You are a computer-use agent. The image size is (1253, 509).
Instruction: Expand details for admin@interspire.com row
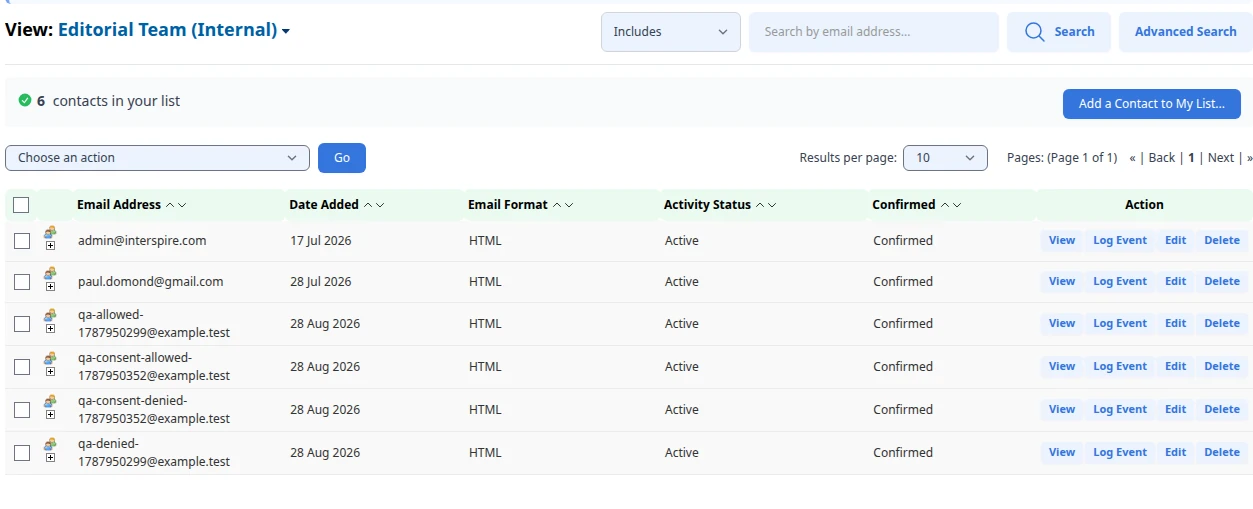pos(50,245)
